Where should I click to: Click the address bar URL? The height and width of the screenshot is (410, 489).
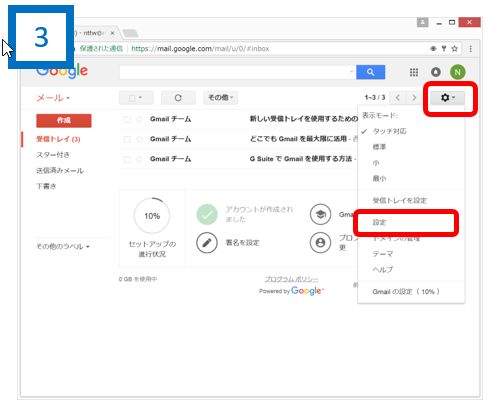pyautogui.click(x=200, y=49)
